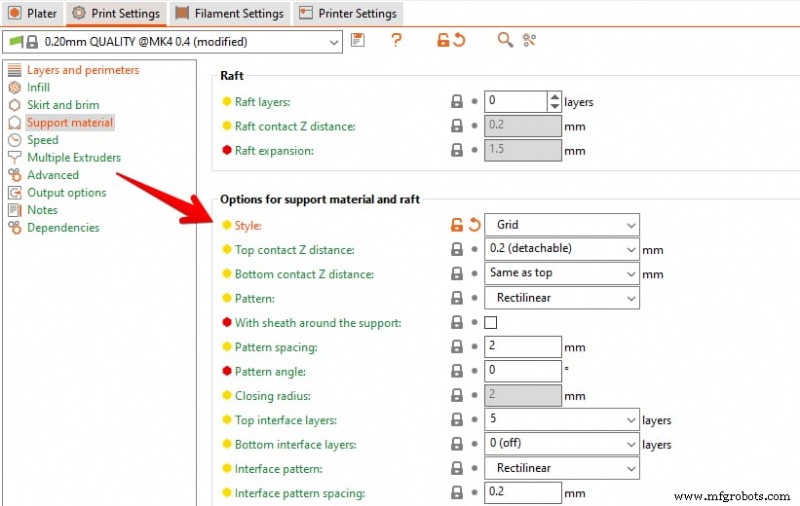Open the Multiple Extruders page

coord(74,157)
